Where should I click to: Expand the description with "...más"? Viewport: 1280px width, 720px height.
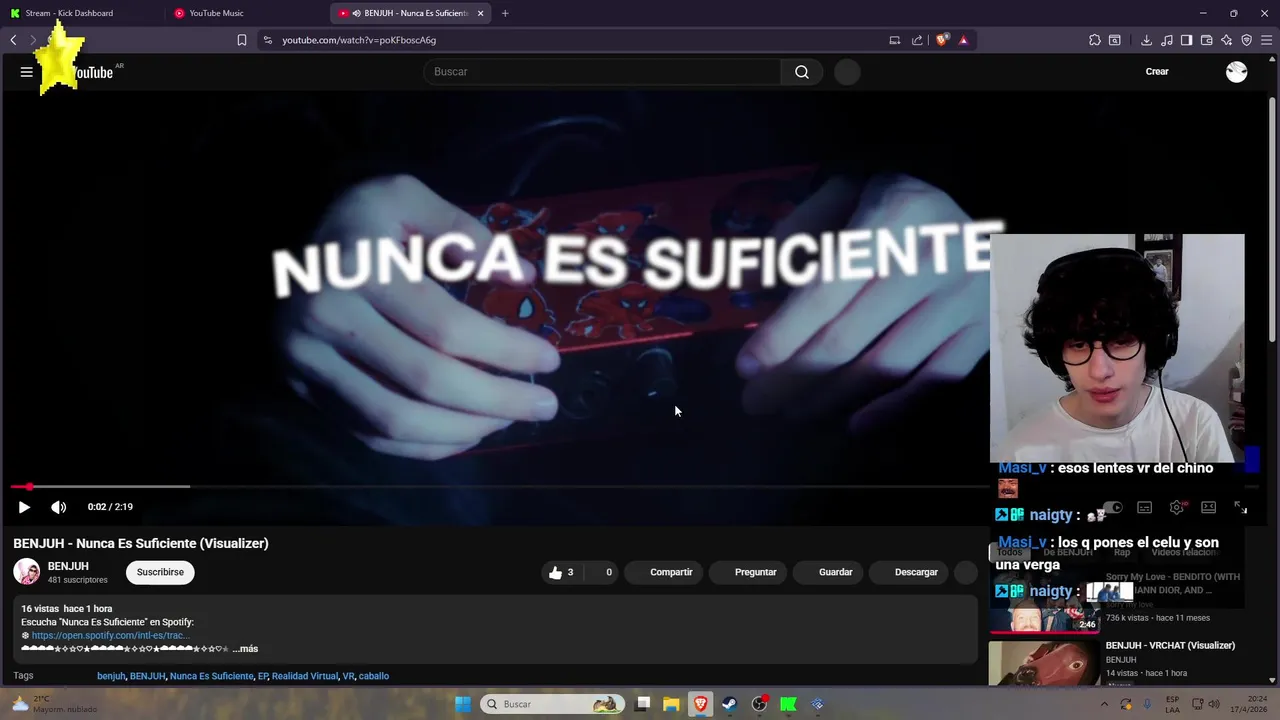245,649
